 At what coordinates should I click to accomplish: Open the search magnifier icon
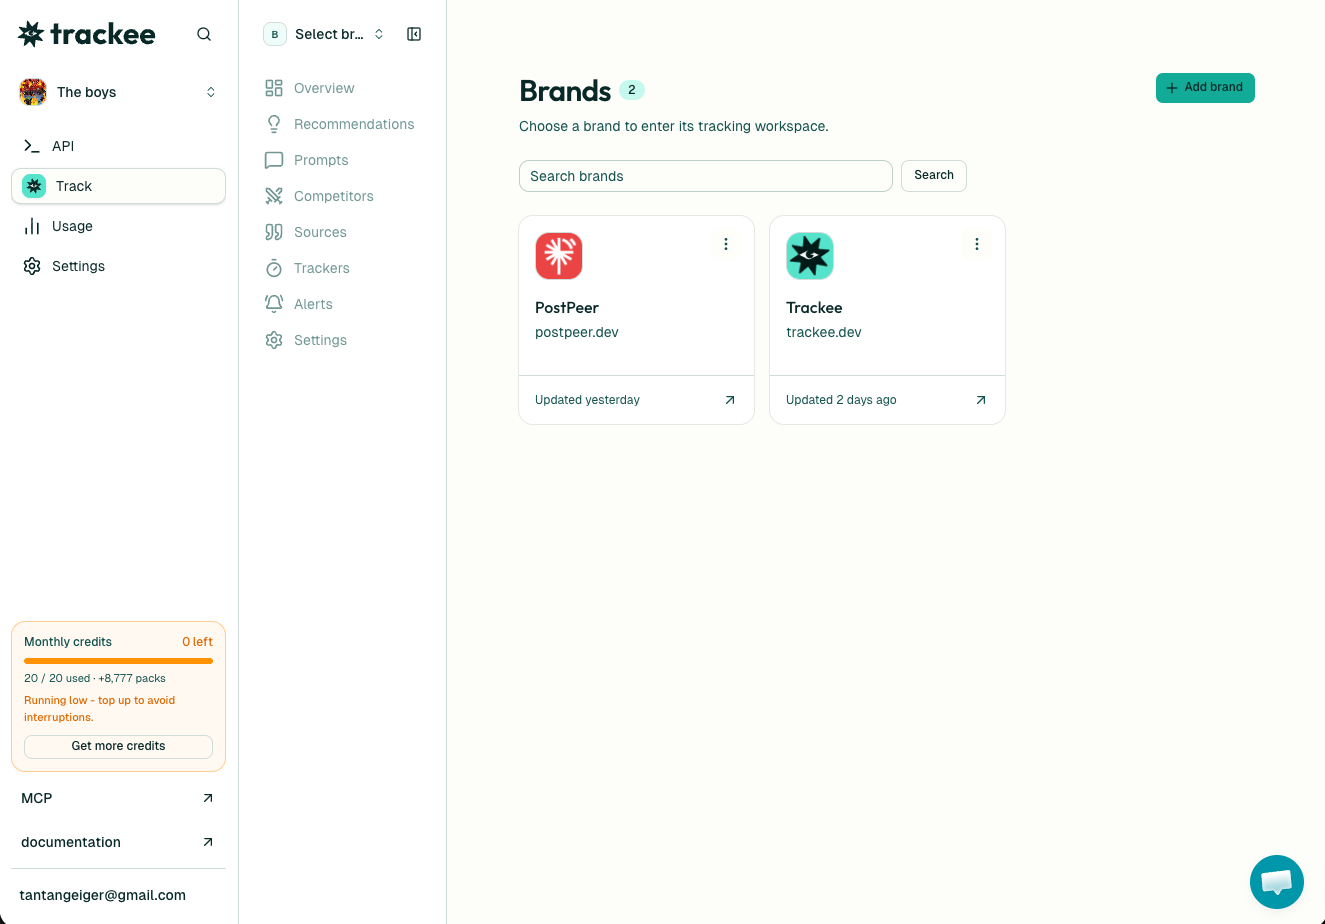click(204, 34)
